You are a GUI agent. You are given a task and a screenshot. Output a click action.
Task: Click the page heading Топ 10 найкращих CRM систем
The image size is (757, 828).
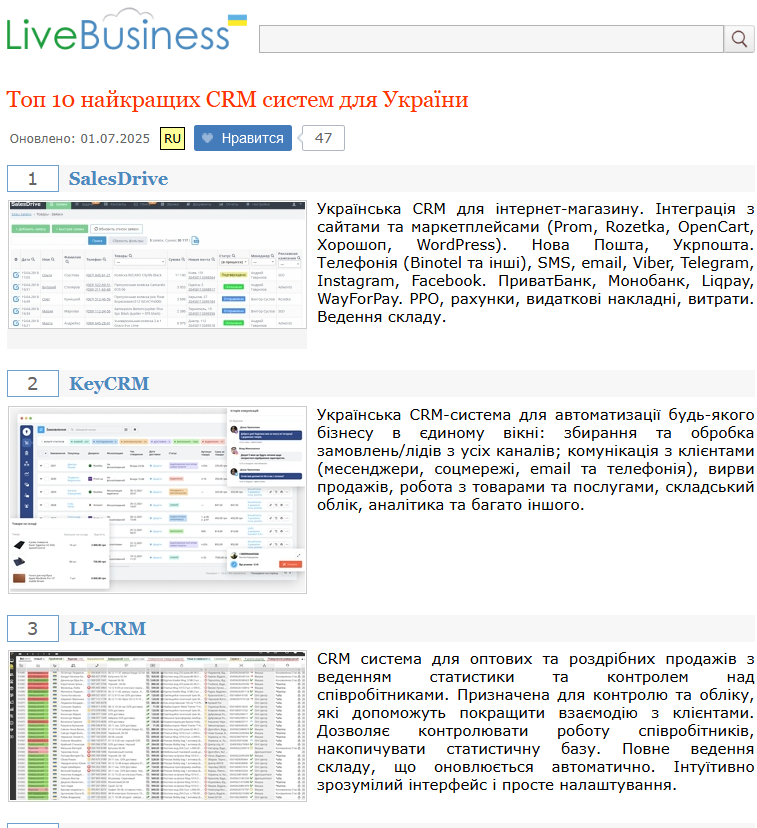coord(237,99)
